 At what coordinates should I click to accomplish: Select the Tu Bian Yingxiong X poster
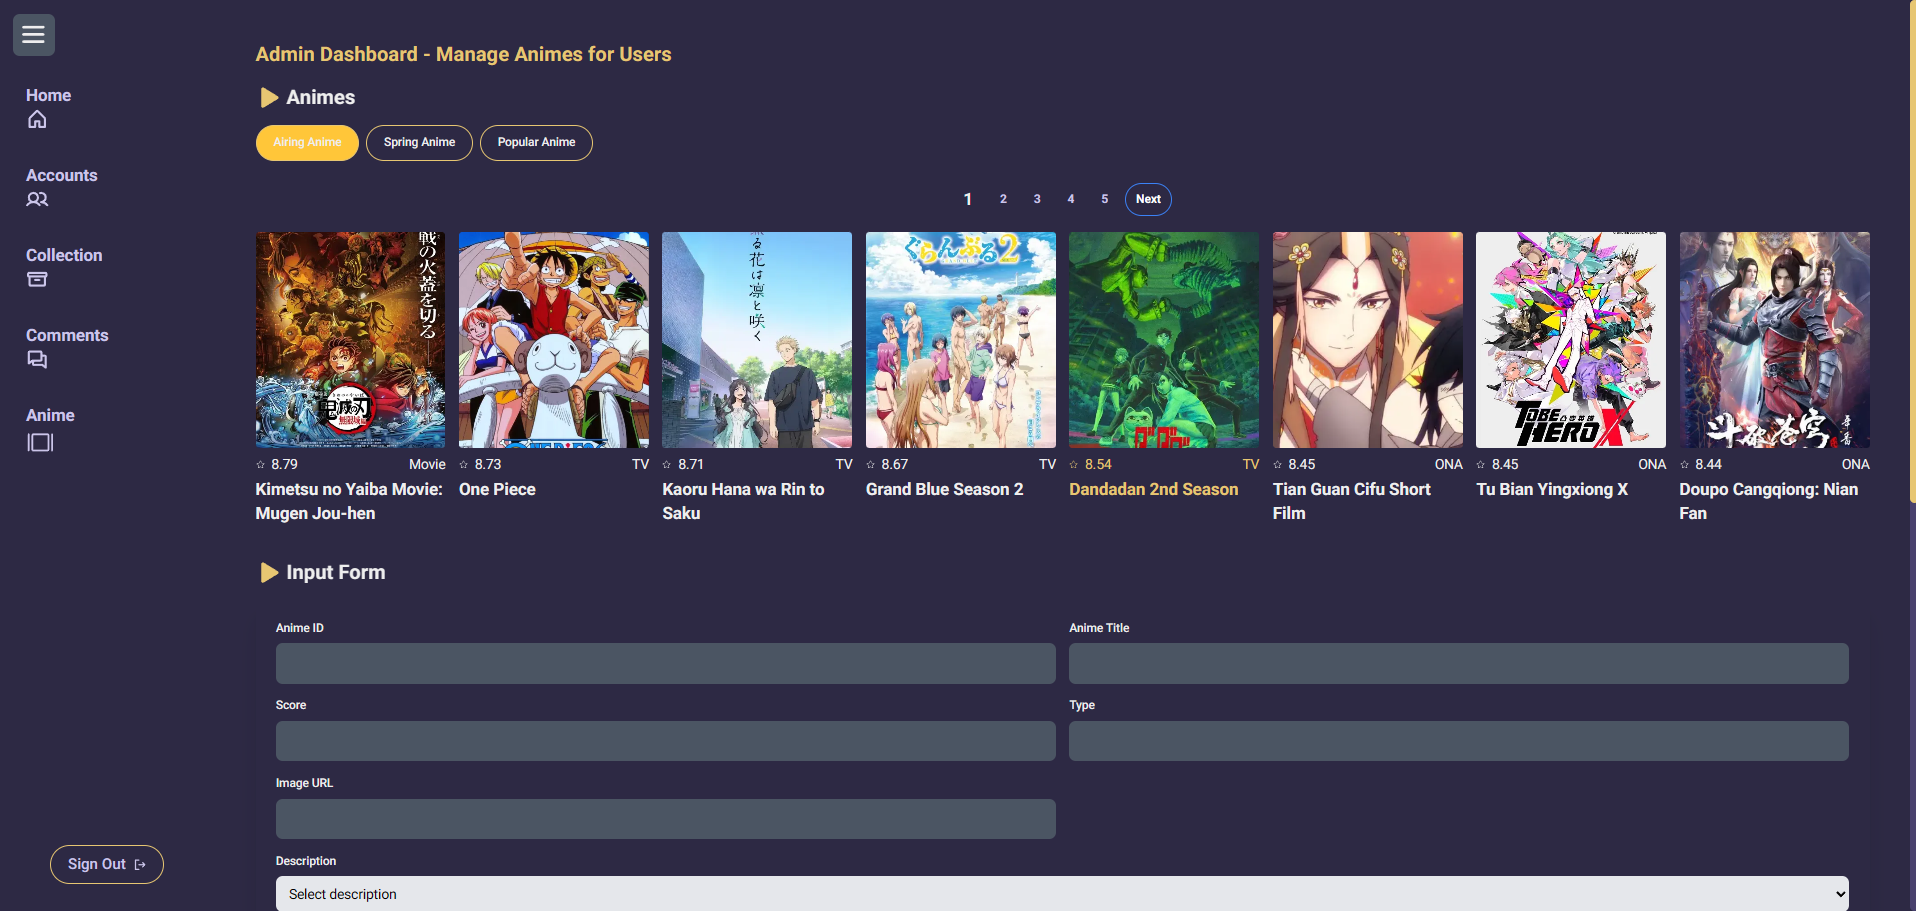1571,340
